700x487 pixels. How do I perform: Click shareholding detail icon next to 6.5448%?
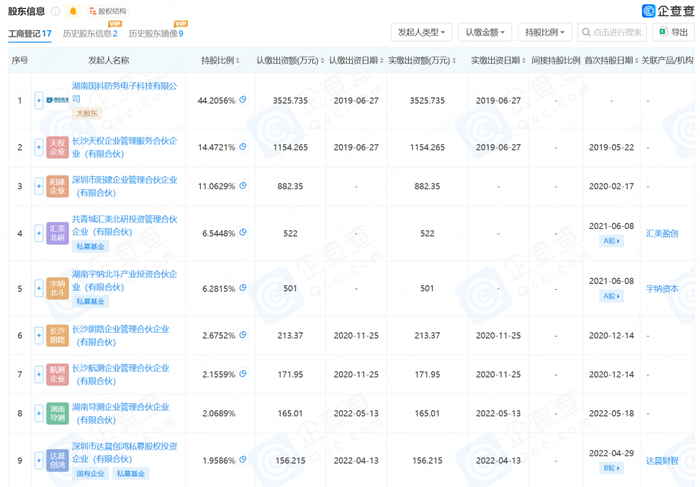click(243, 232)
